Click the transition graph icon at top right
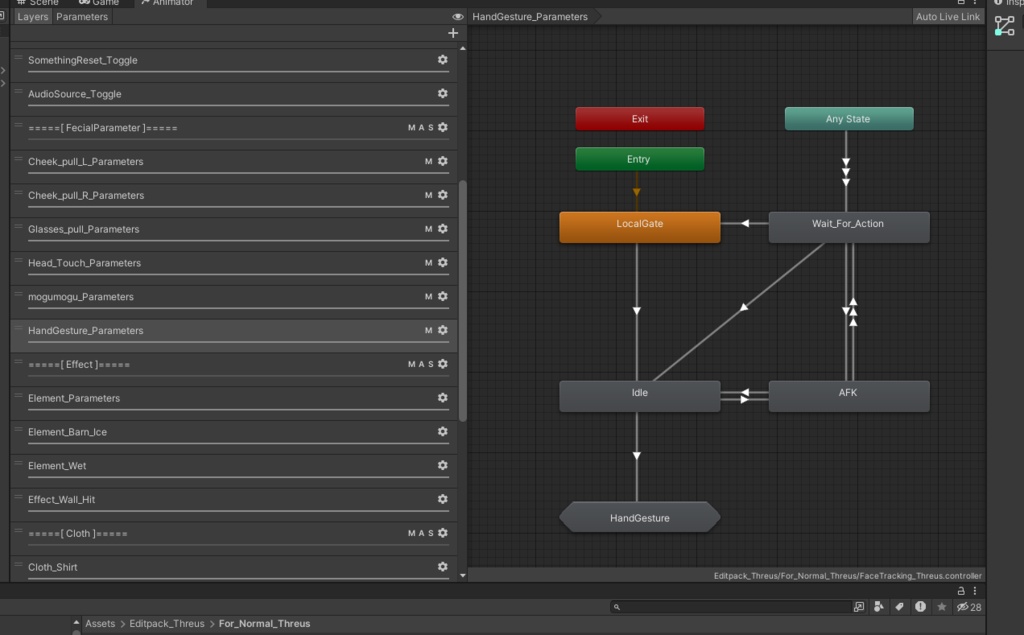Image resolution: width=1024 pixels, height=635 pixels. [x=1004, y=26]
